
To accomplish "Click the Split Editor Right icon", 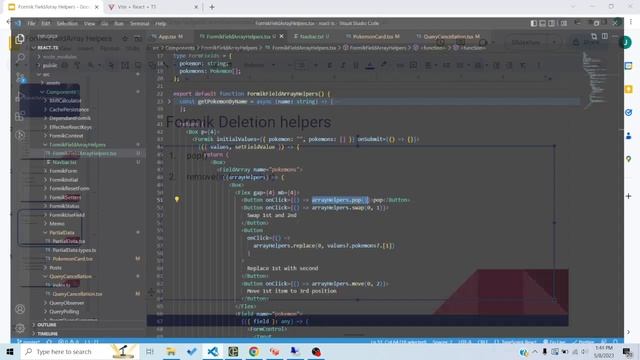I will tap(604, 36).
